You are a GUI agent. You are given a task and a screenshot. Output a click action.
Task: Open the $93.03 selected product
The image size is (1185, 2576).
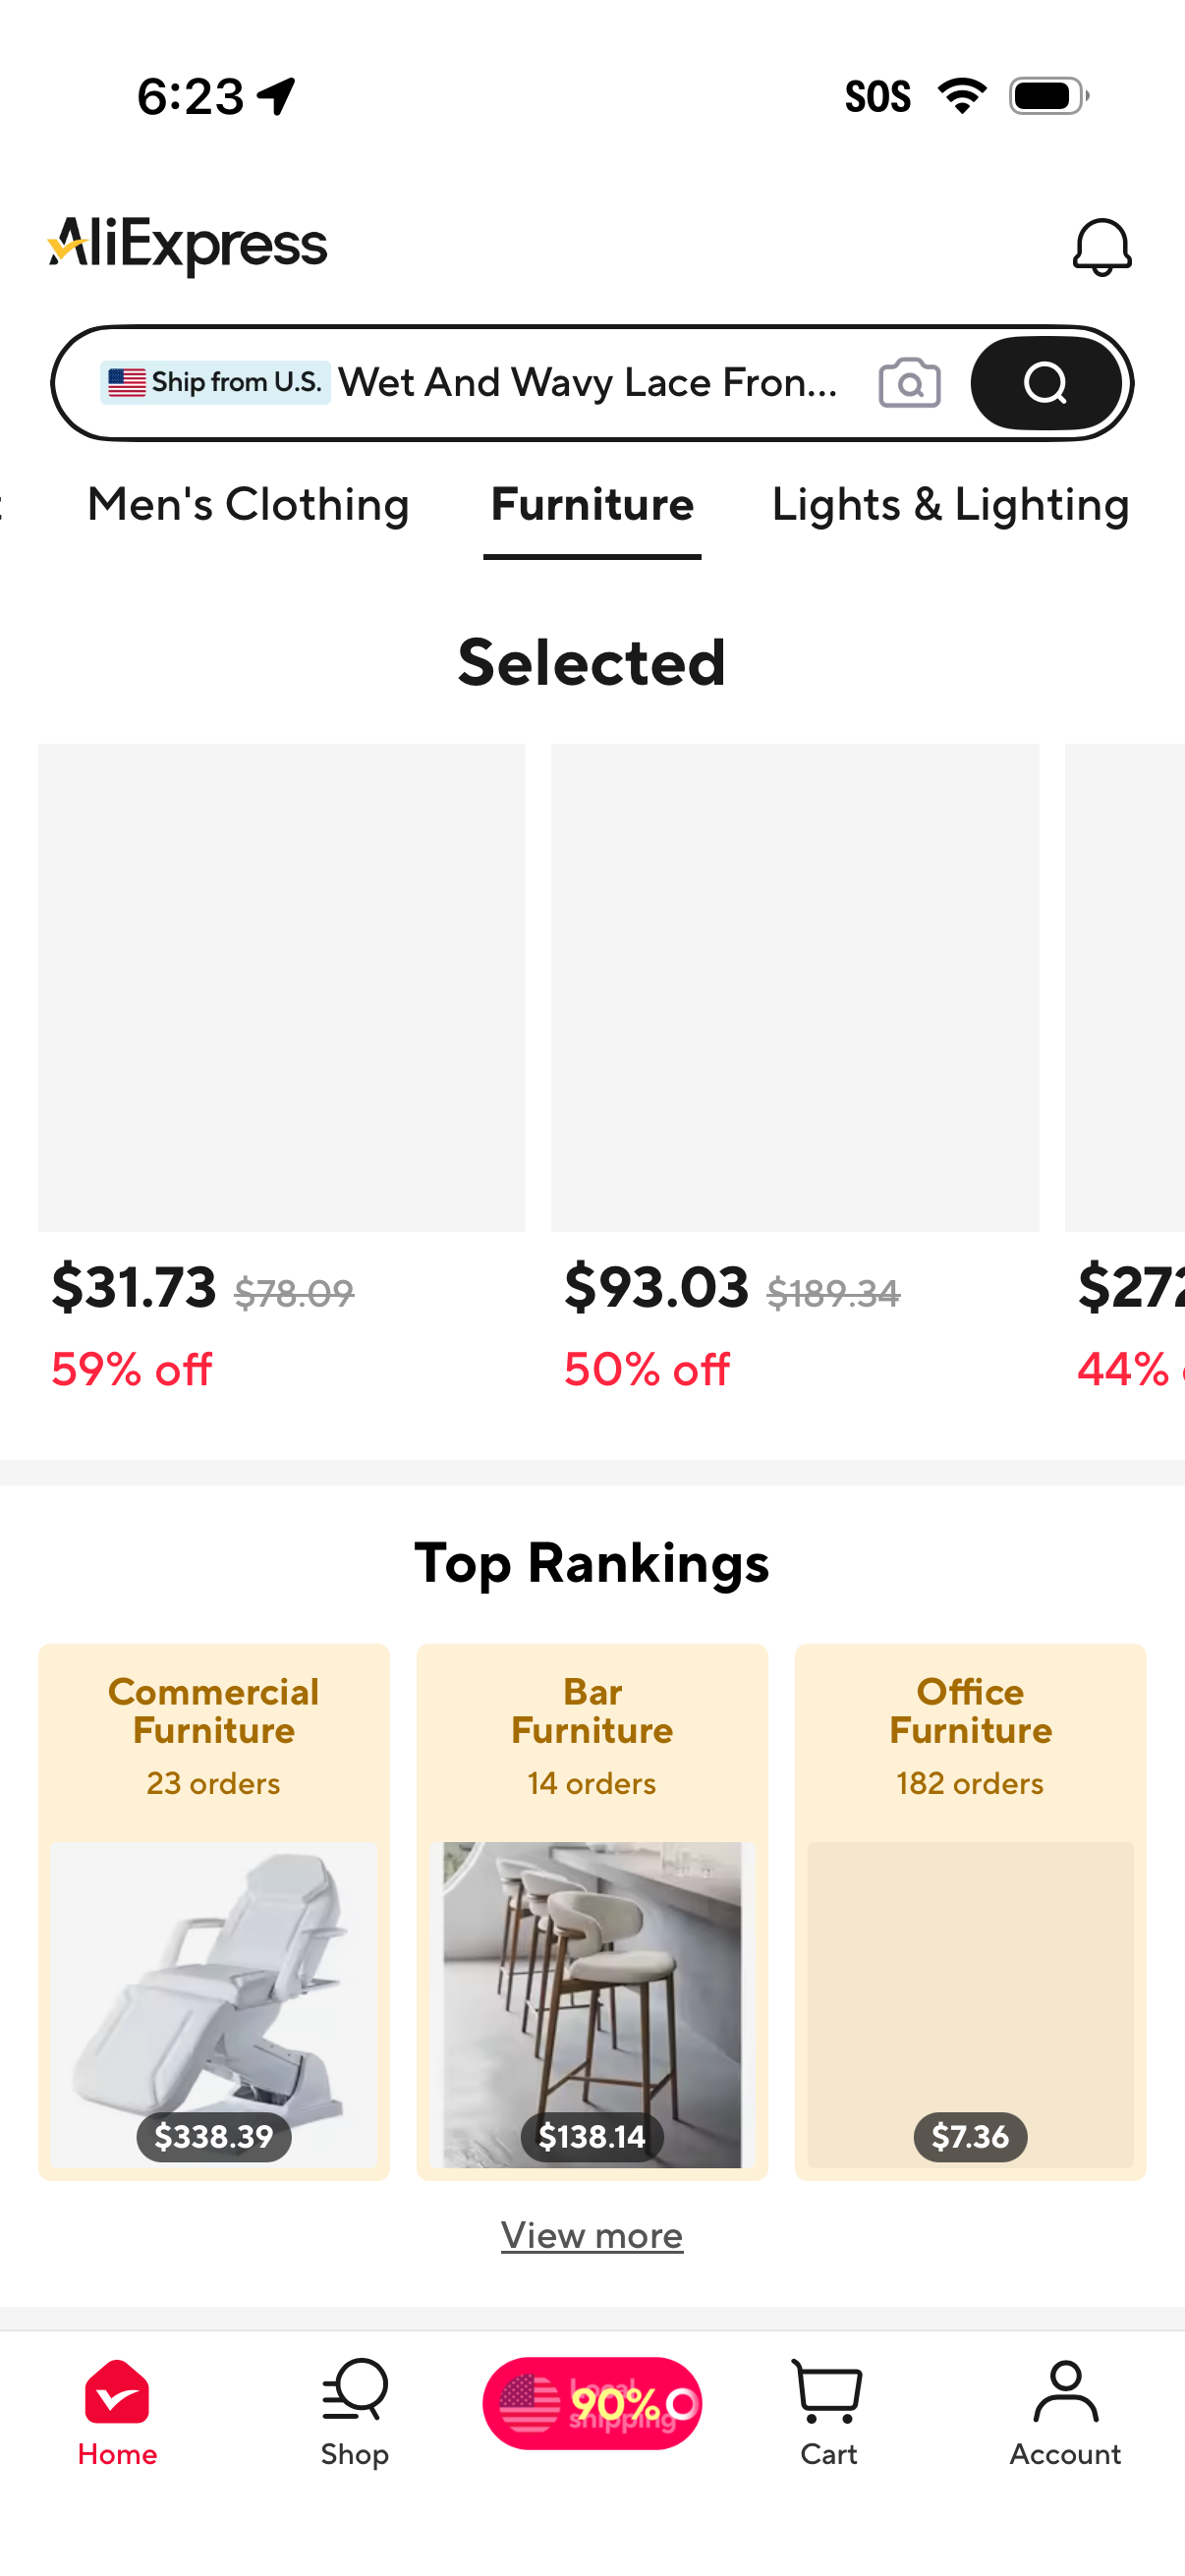pyautogui.click(x=795, y=987)
